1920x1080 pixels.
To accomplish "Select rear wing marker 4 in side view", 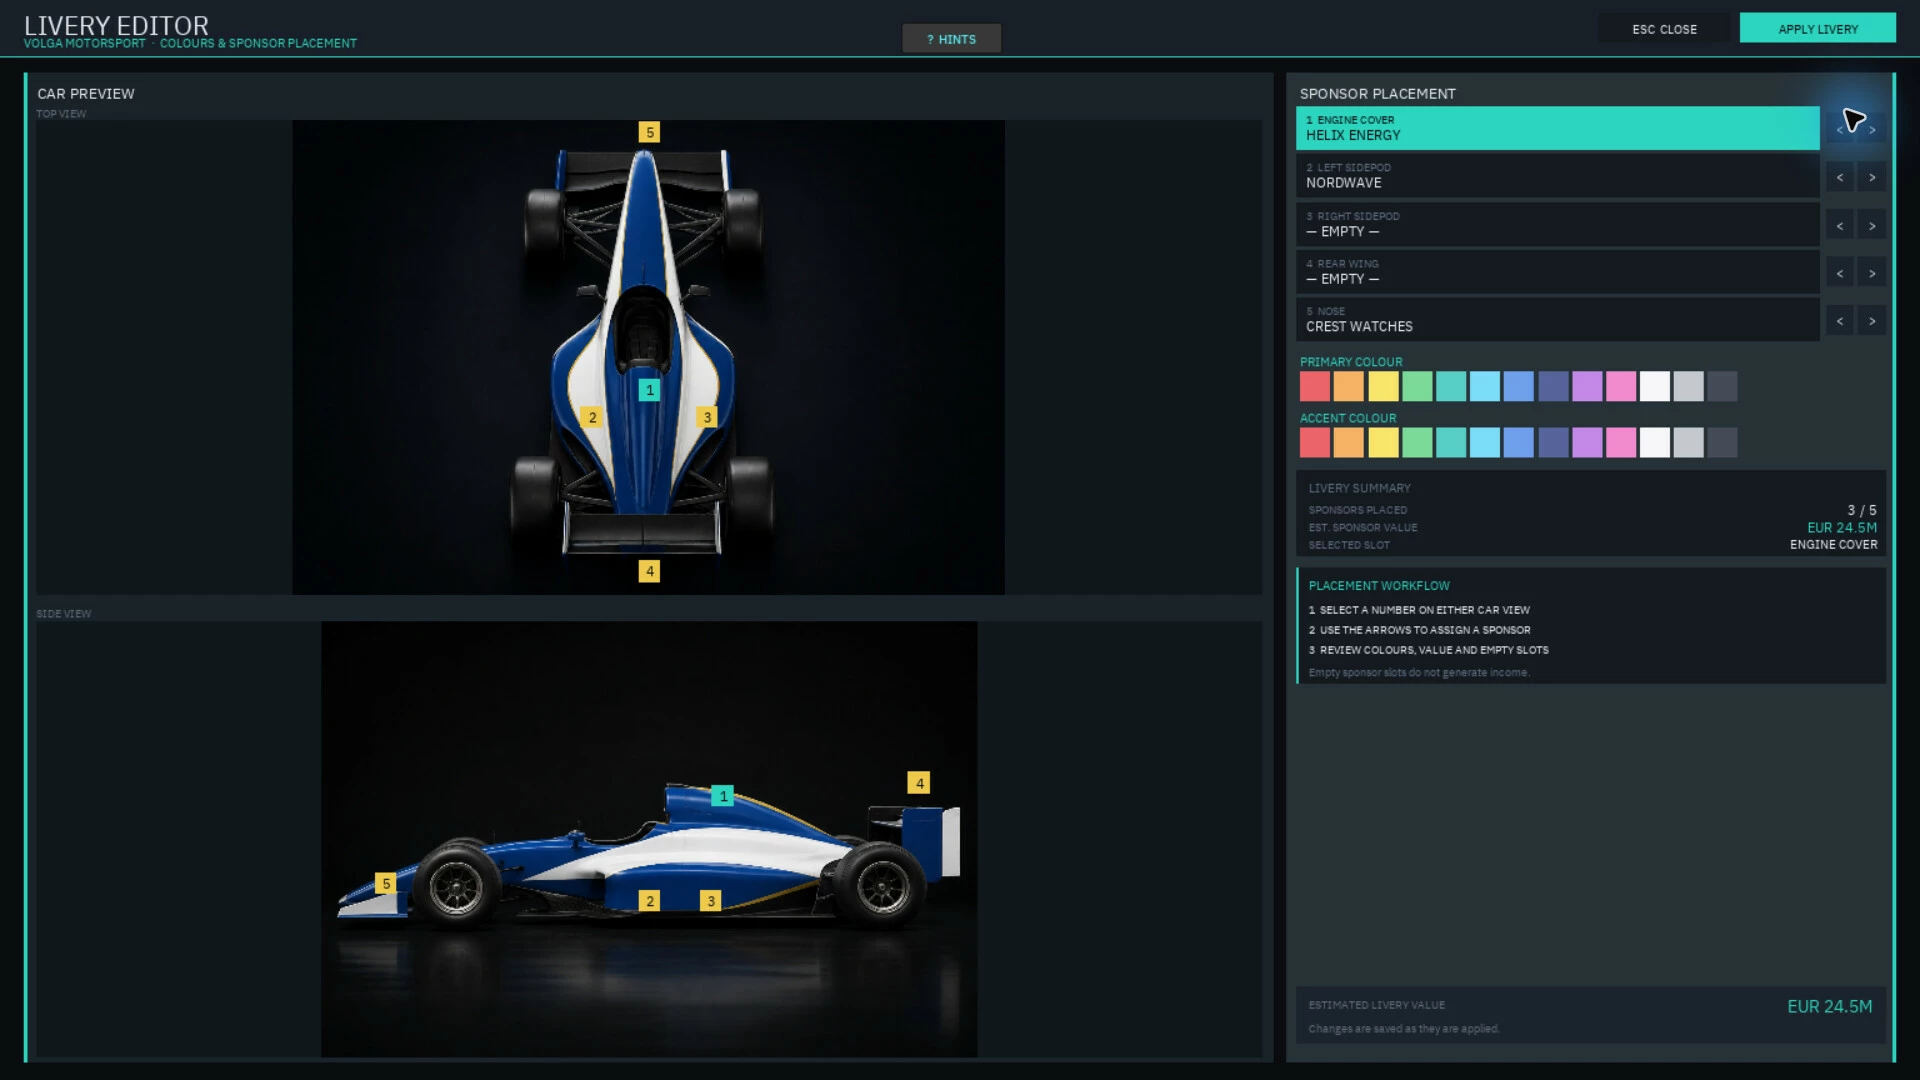I will [918, 783].
